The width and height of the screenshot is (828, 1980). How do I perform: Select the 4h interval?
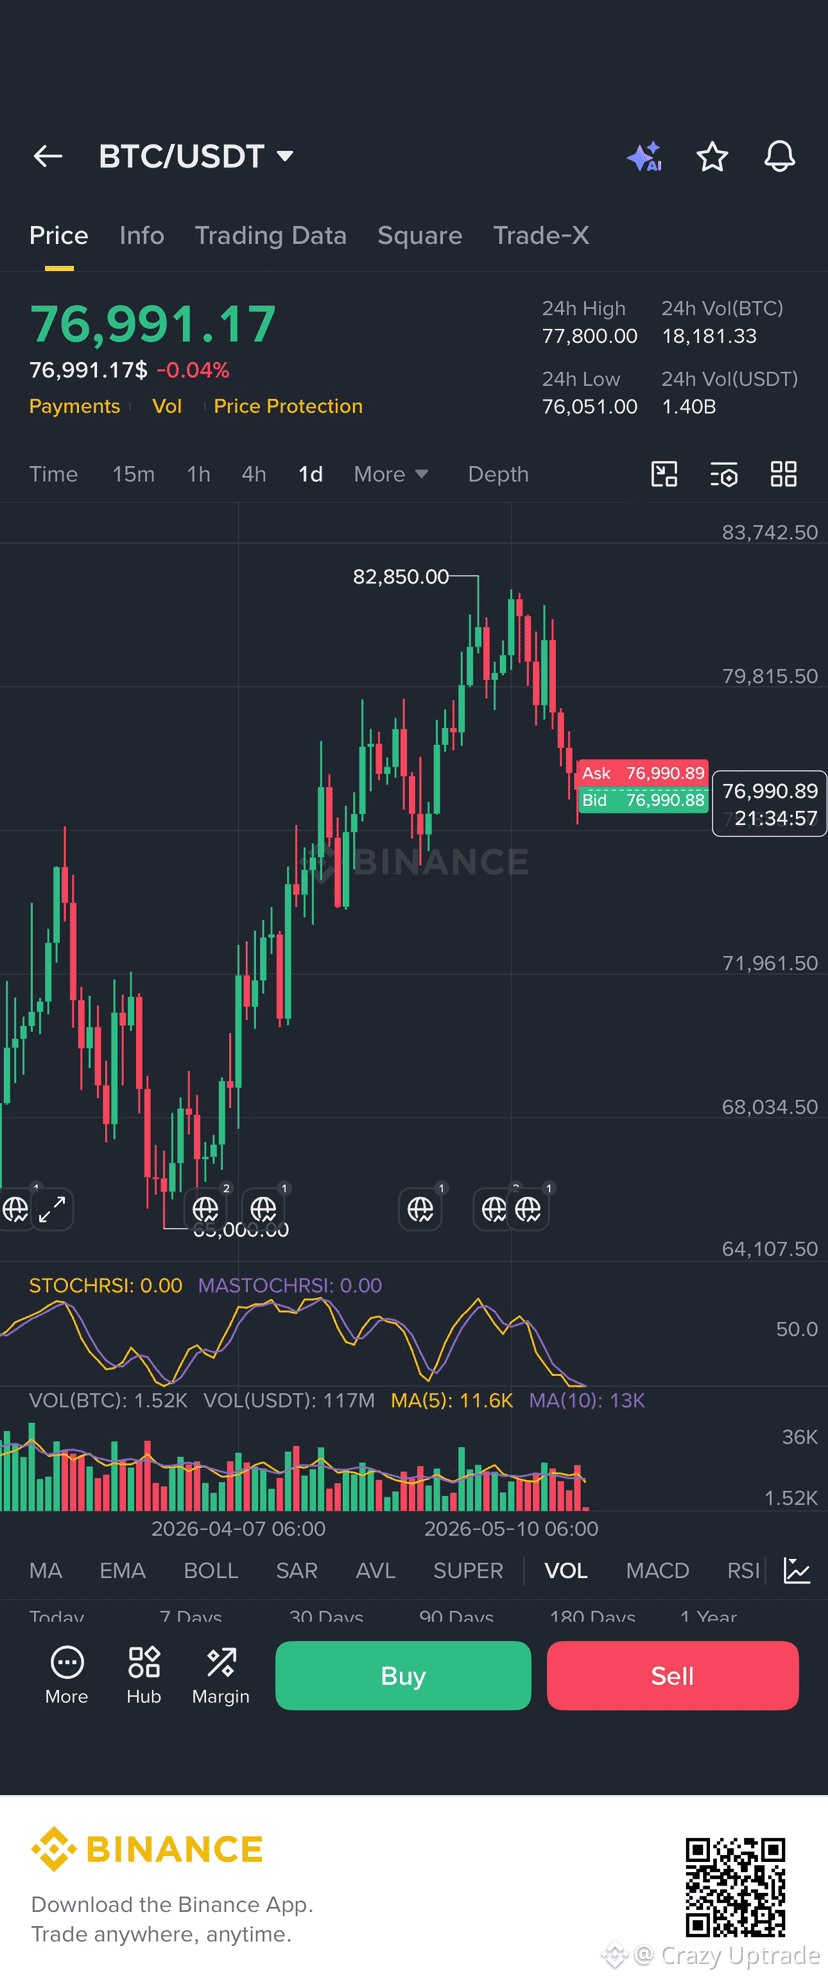point(254,474)
